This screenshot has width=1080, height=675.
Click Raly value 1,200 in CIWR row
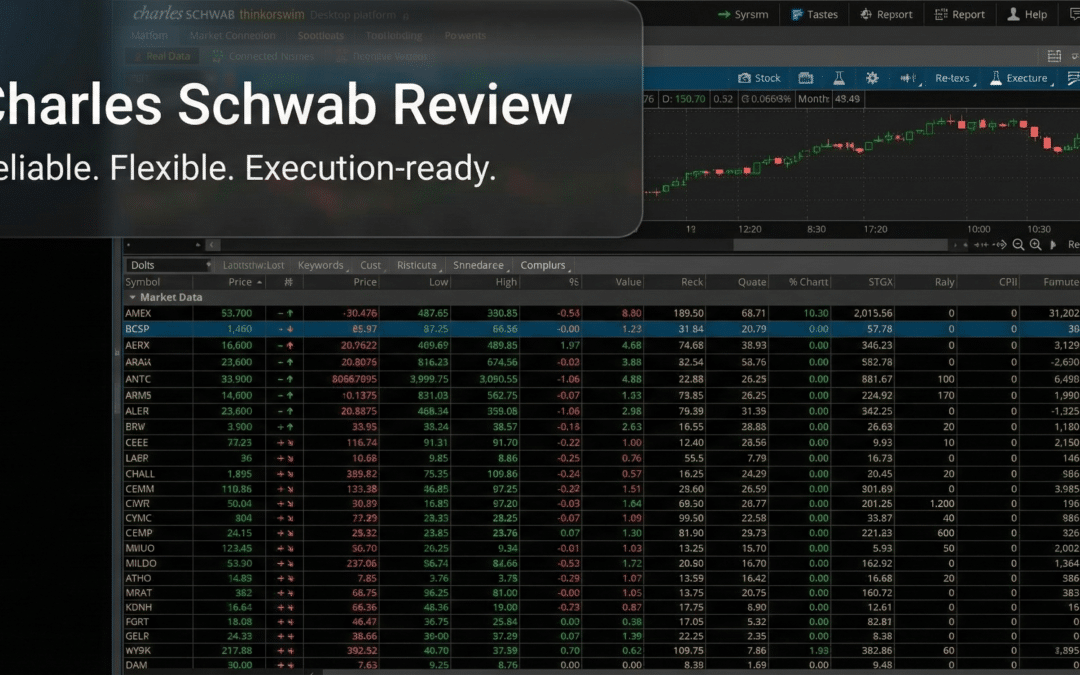(x=942, y=503)
